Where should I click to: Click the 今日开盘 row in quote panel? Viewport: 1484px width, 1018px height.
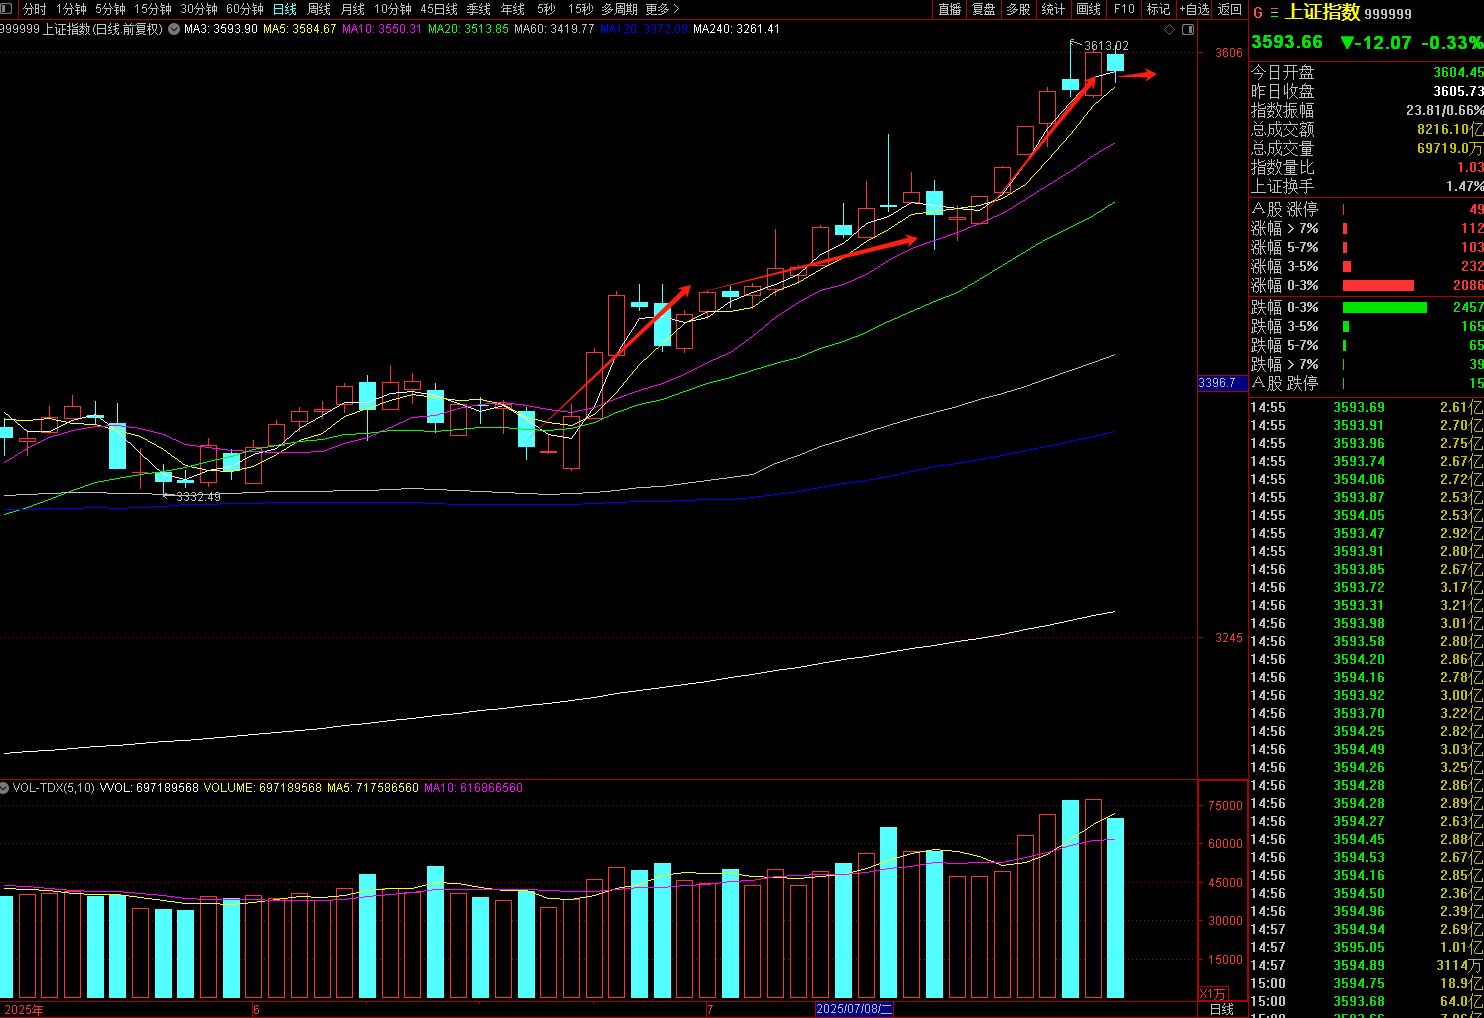(1367, 72)
